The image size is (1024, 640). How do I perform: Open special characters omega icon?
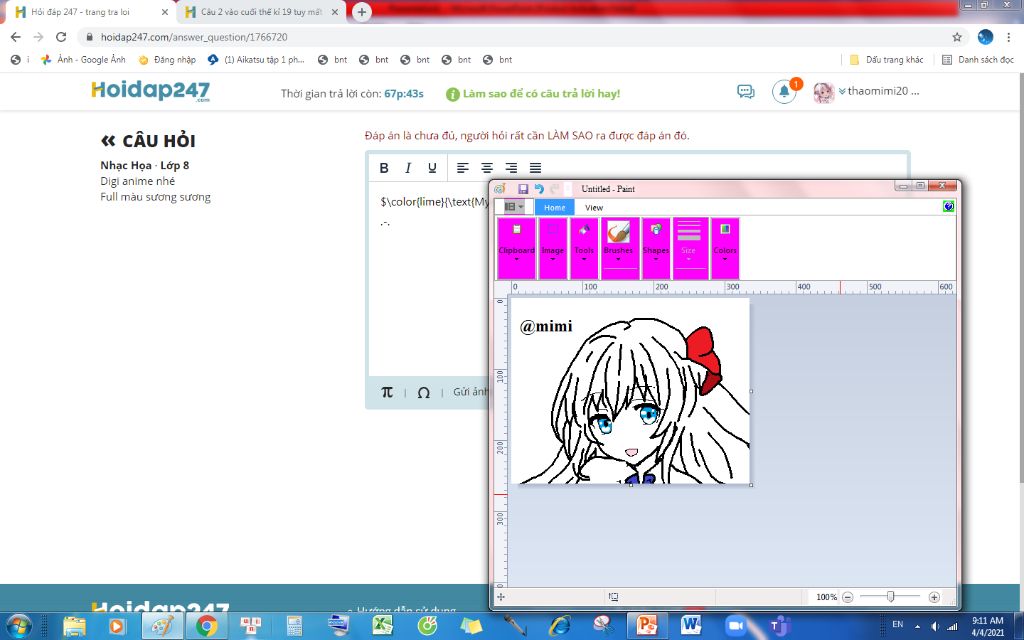[x=423, y=392]
